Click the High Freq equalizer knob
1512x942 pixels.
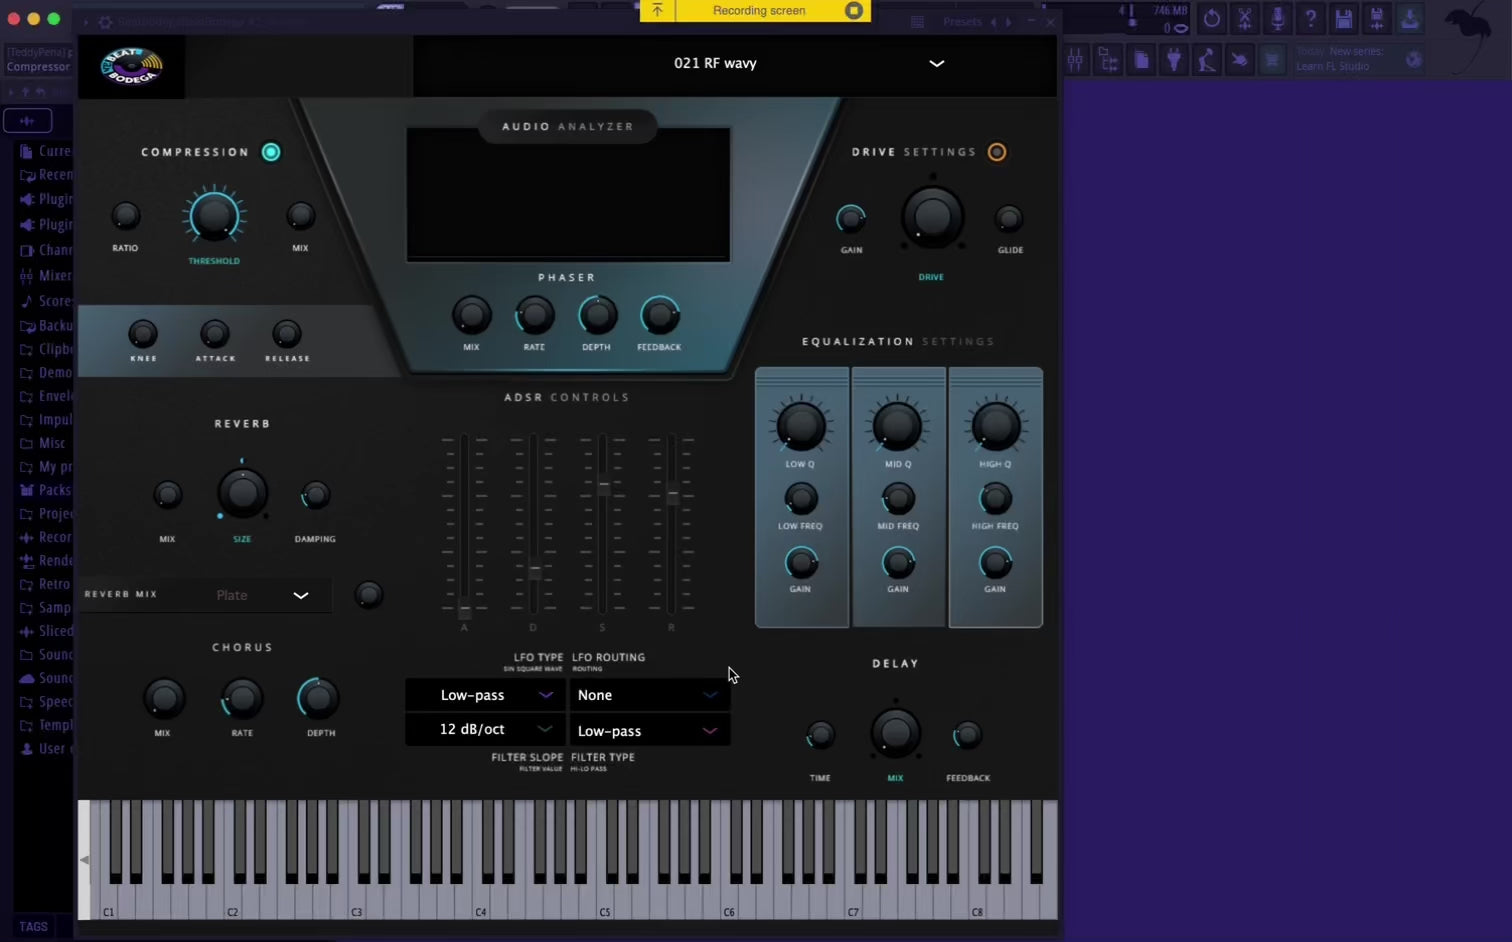pos(995,498)
